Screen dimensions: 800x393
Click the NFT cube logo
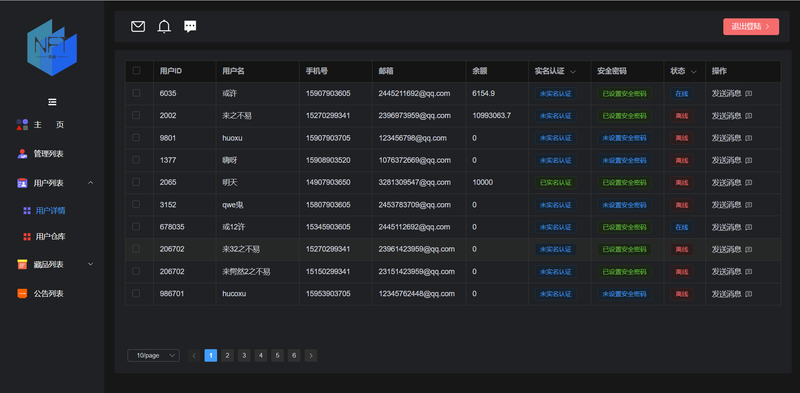(52, 47)
